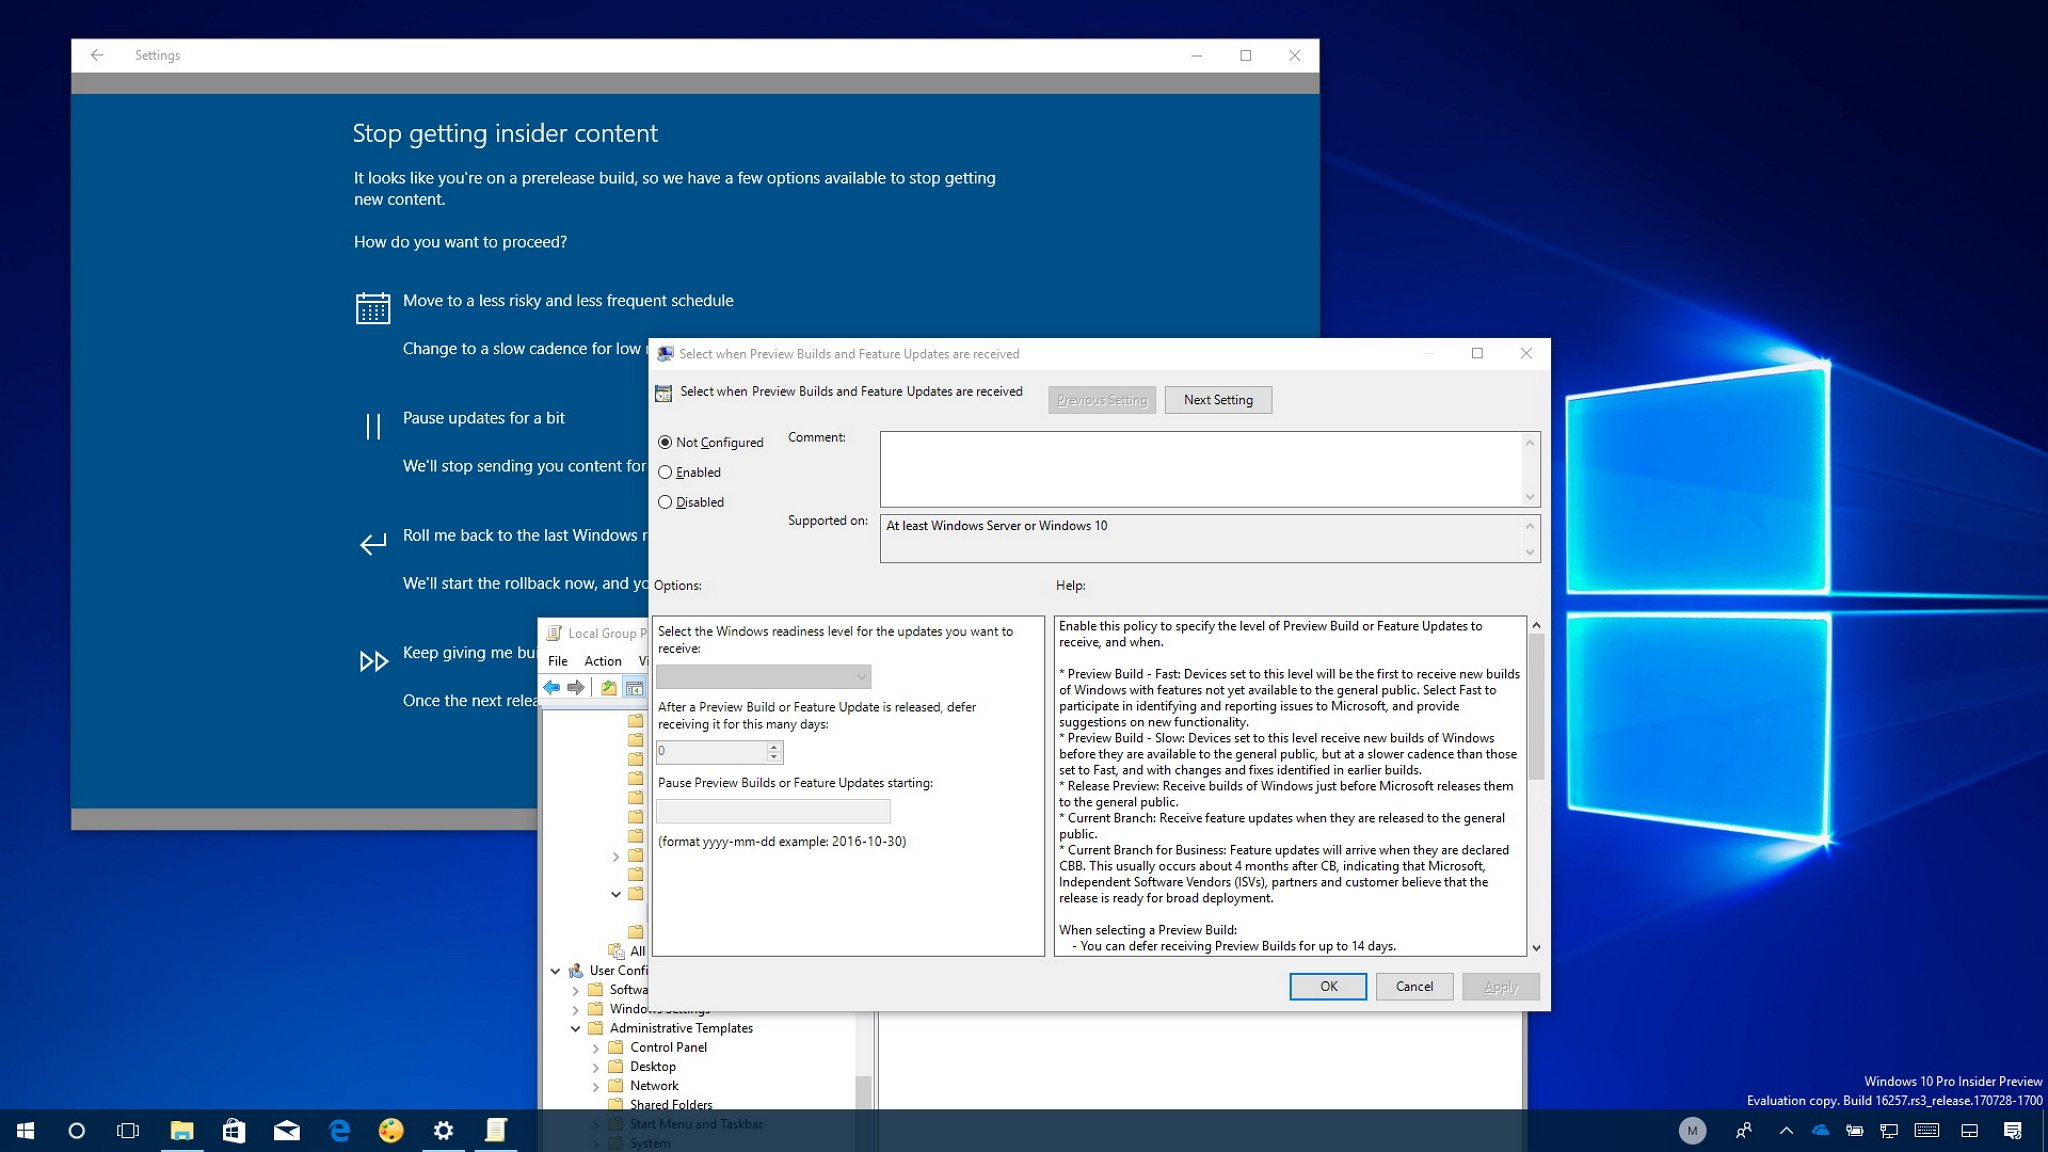
Task: Open Microsoft Edge from the taskbar
Action: [x=339, y=1130]
